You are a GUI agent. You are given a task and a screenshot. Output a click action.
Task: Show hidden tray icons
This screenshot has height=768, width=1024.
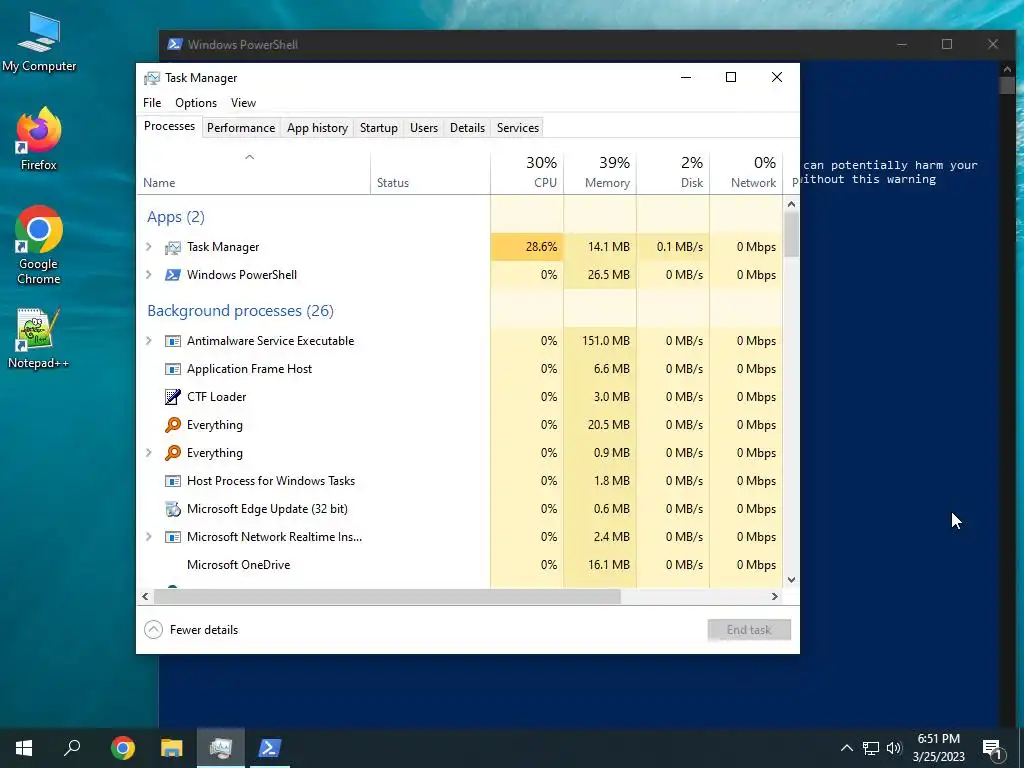click(846, 748)
